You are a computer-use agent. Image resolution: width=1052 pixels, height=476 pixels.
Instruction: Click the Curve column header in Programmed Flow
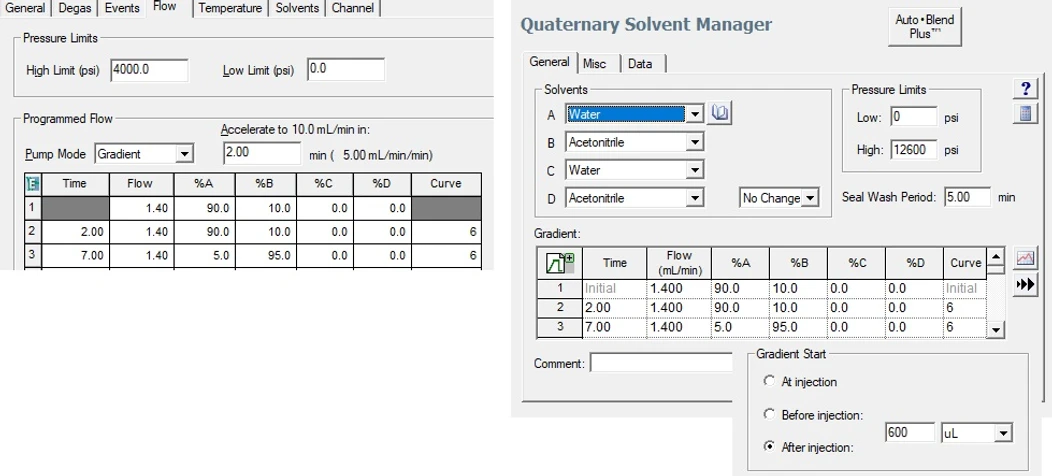[x=446, y=183]
